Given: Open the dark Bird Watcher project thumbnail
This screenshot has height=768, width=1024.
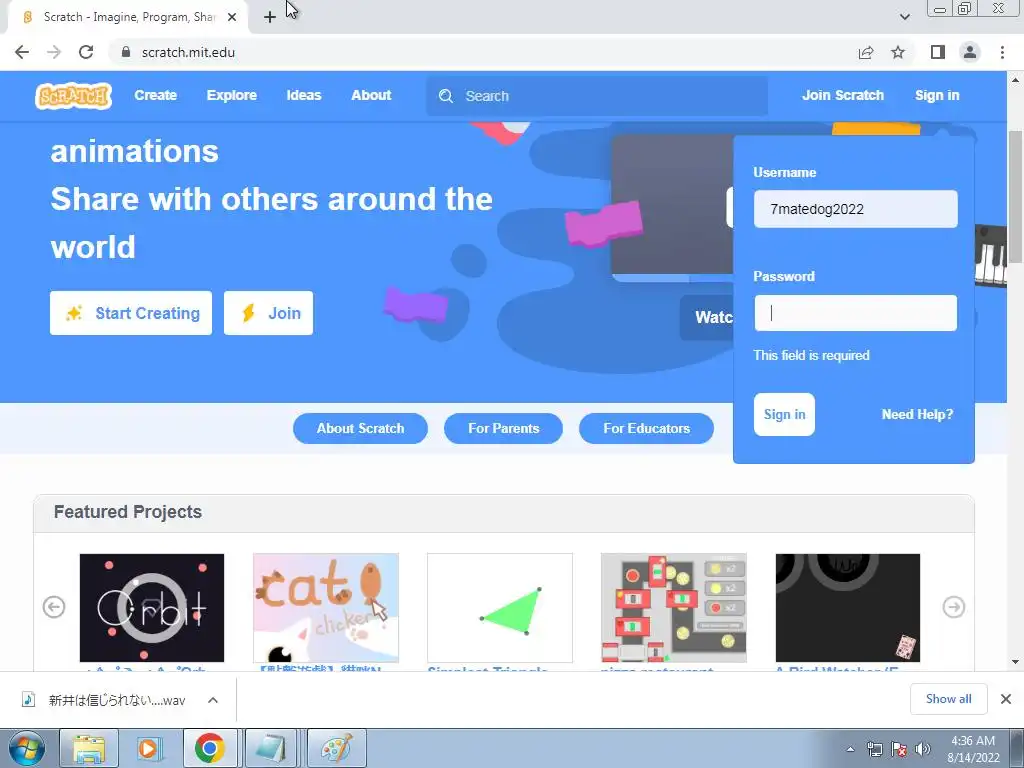Looking at the screenshot, I should [848, 607].
